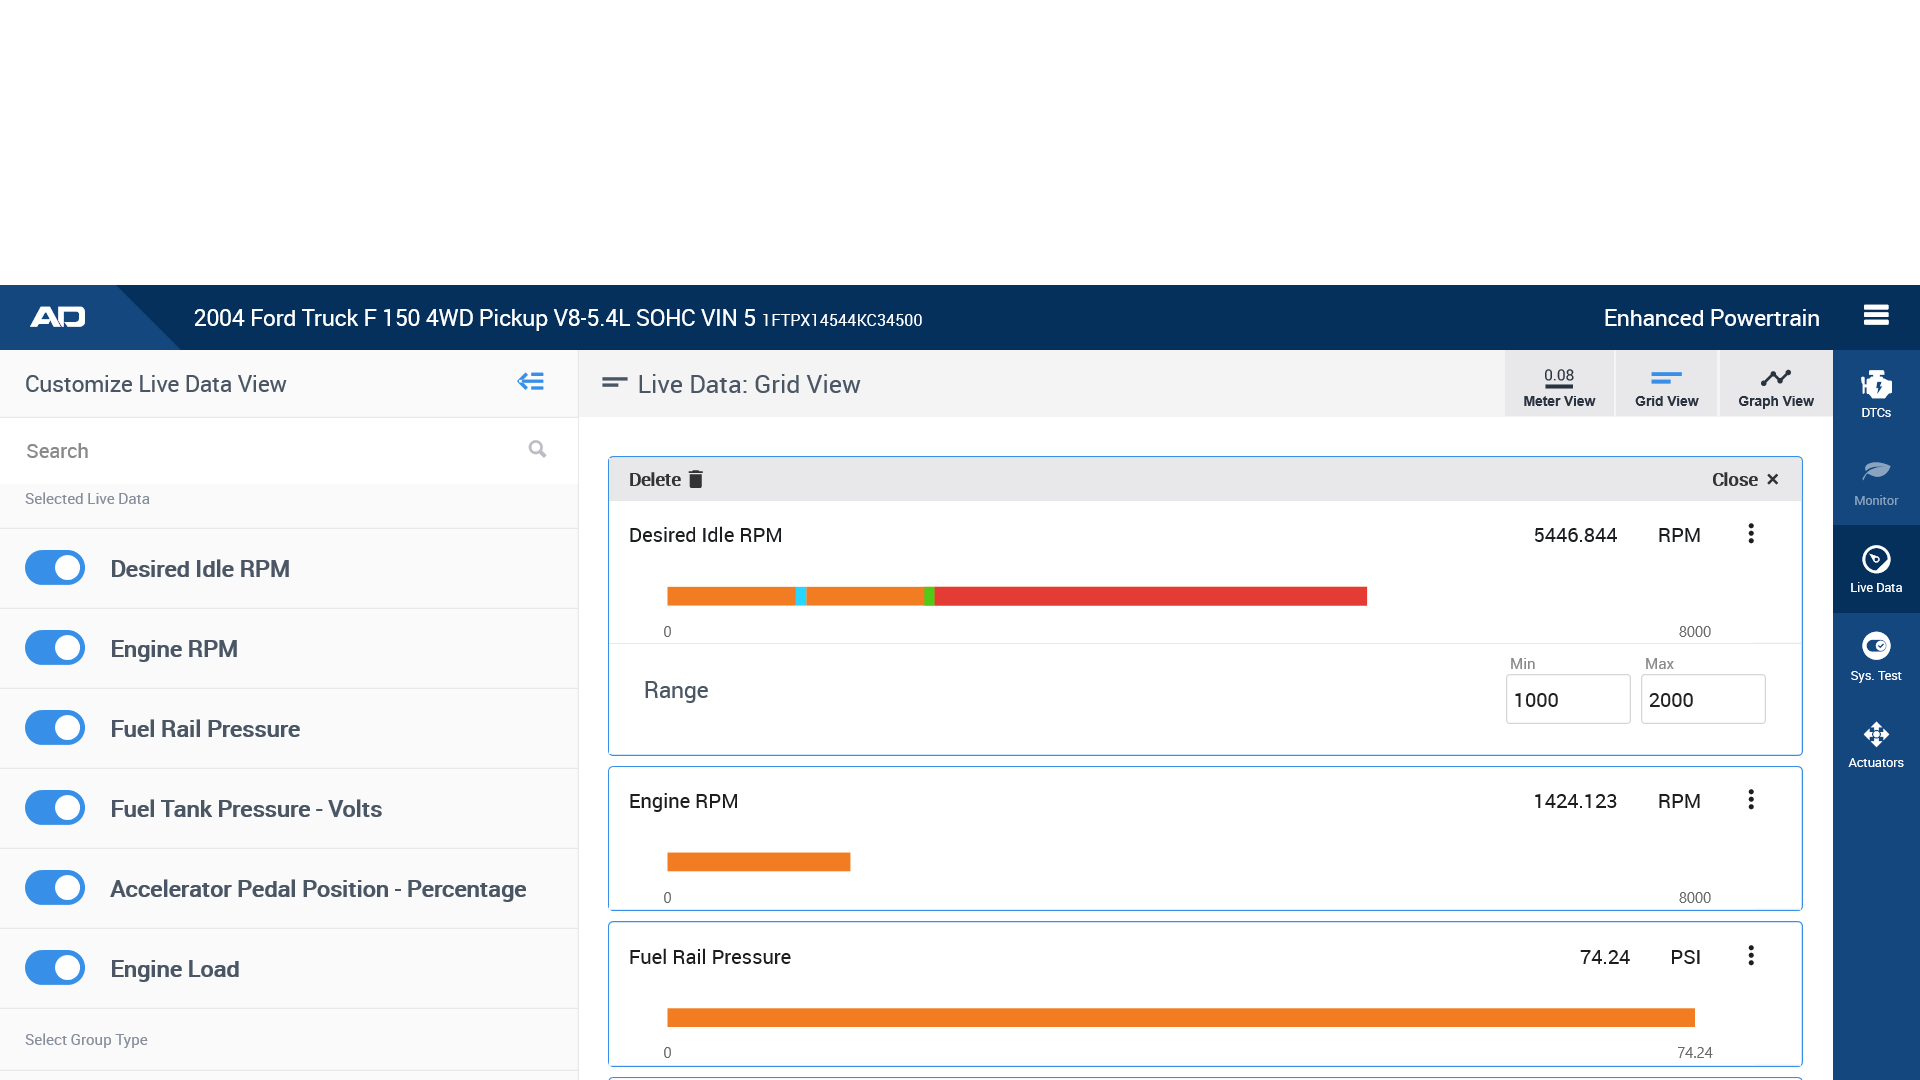
Task: Open Fuel Rail Pressure three-dot menu
Action: click(x=1750, y=956)
